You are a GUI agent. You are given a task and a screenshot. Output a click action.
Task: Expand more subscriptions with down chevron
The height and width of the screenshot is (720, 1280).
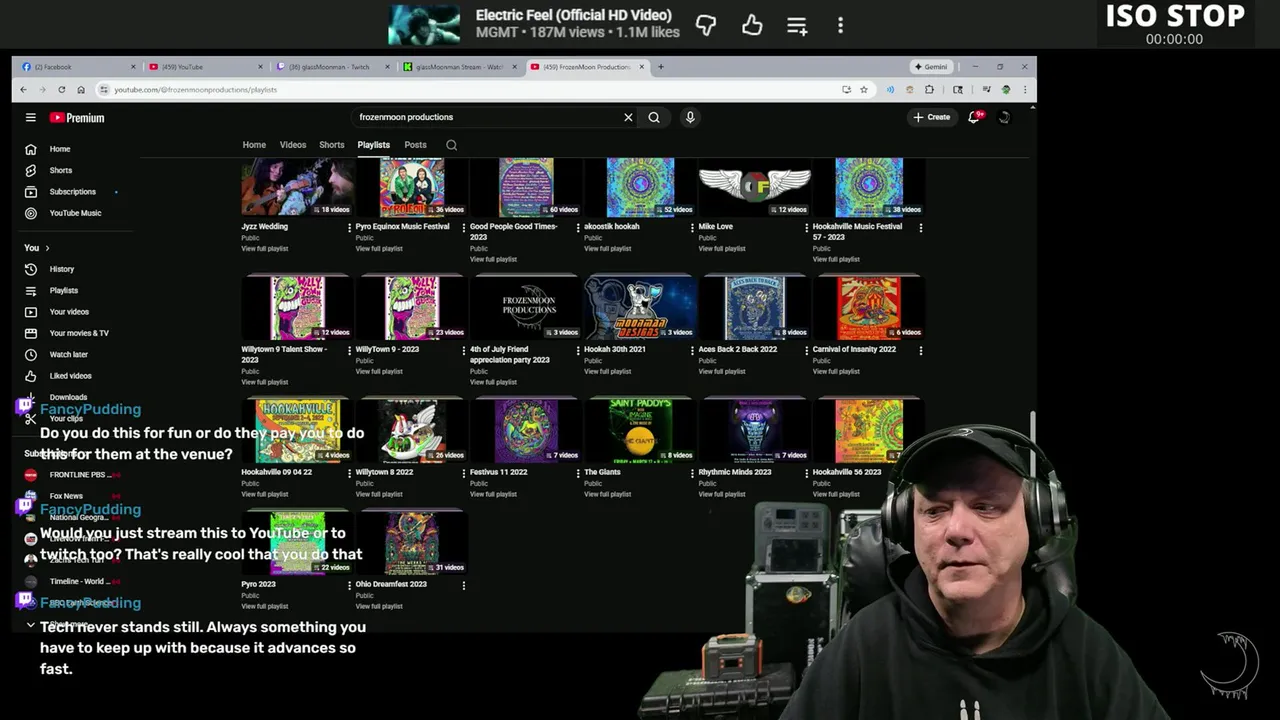pyautogui.click(x=30, y=625)
